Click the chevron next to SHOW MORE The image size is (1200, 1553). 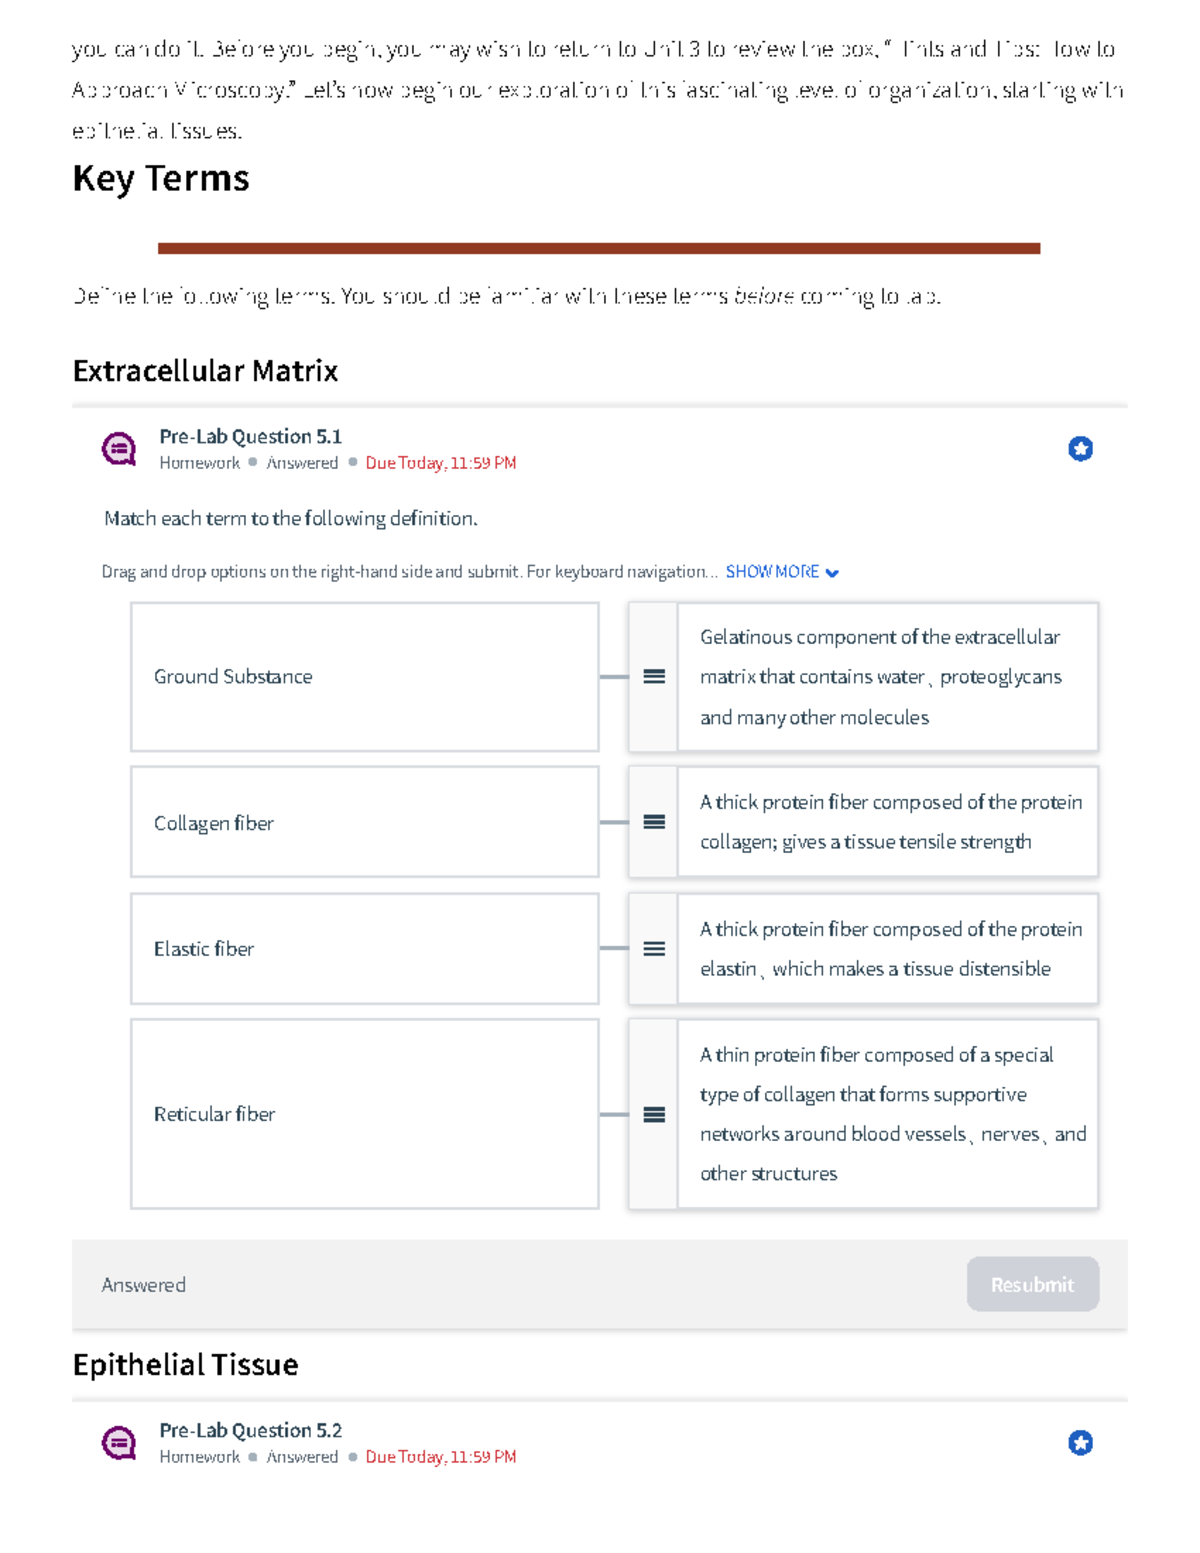(832, 573)
